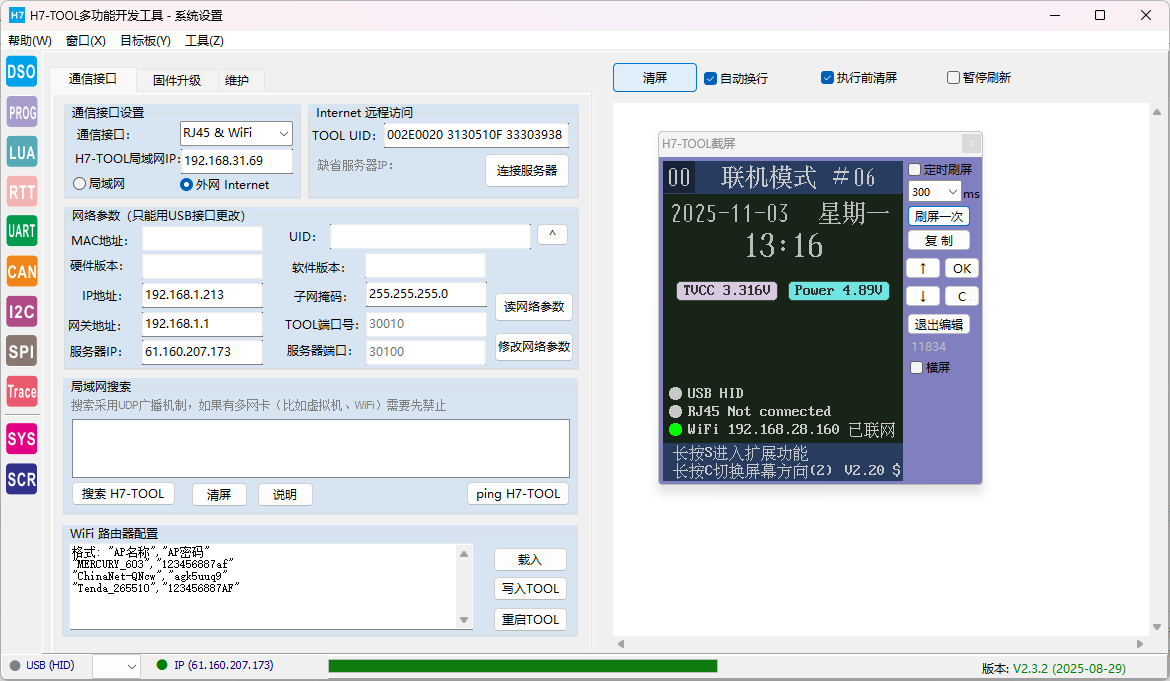The height and width of the screenshot is (681, 1170).
Task: Uncheck the 自动换行 checkbox
Action: click(711, 78)
